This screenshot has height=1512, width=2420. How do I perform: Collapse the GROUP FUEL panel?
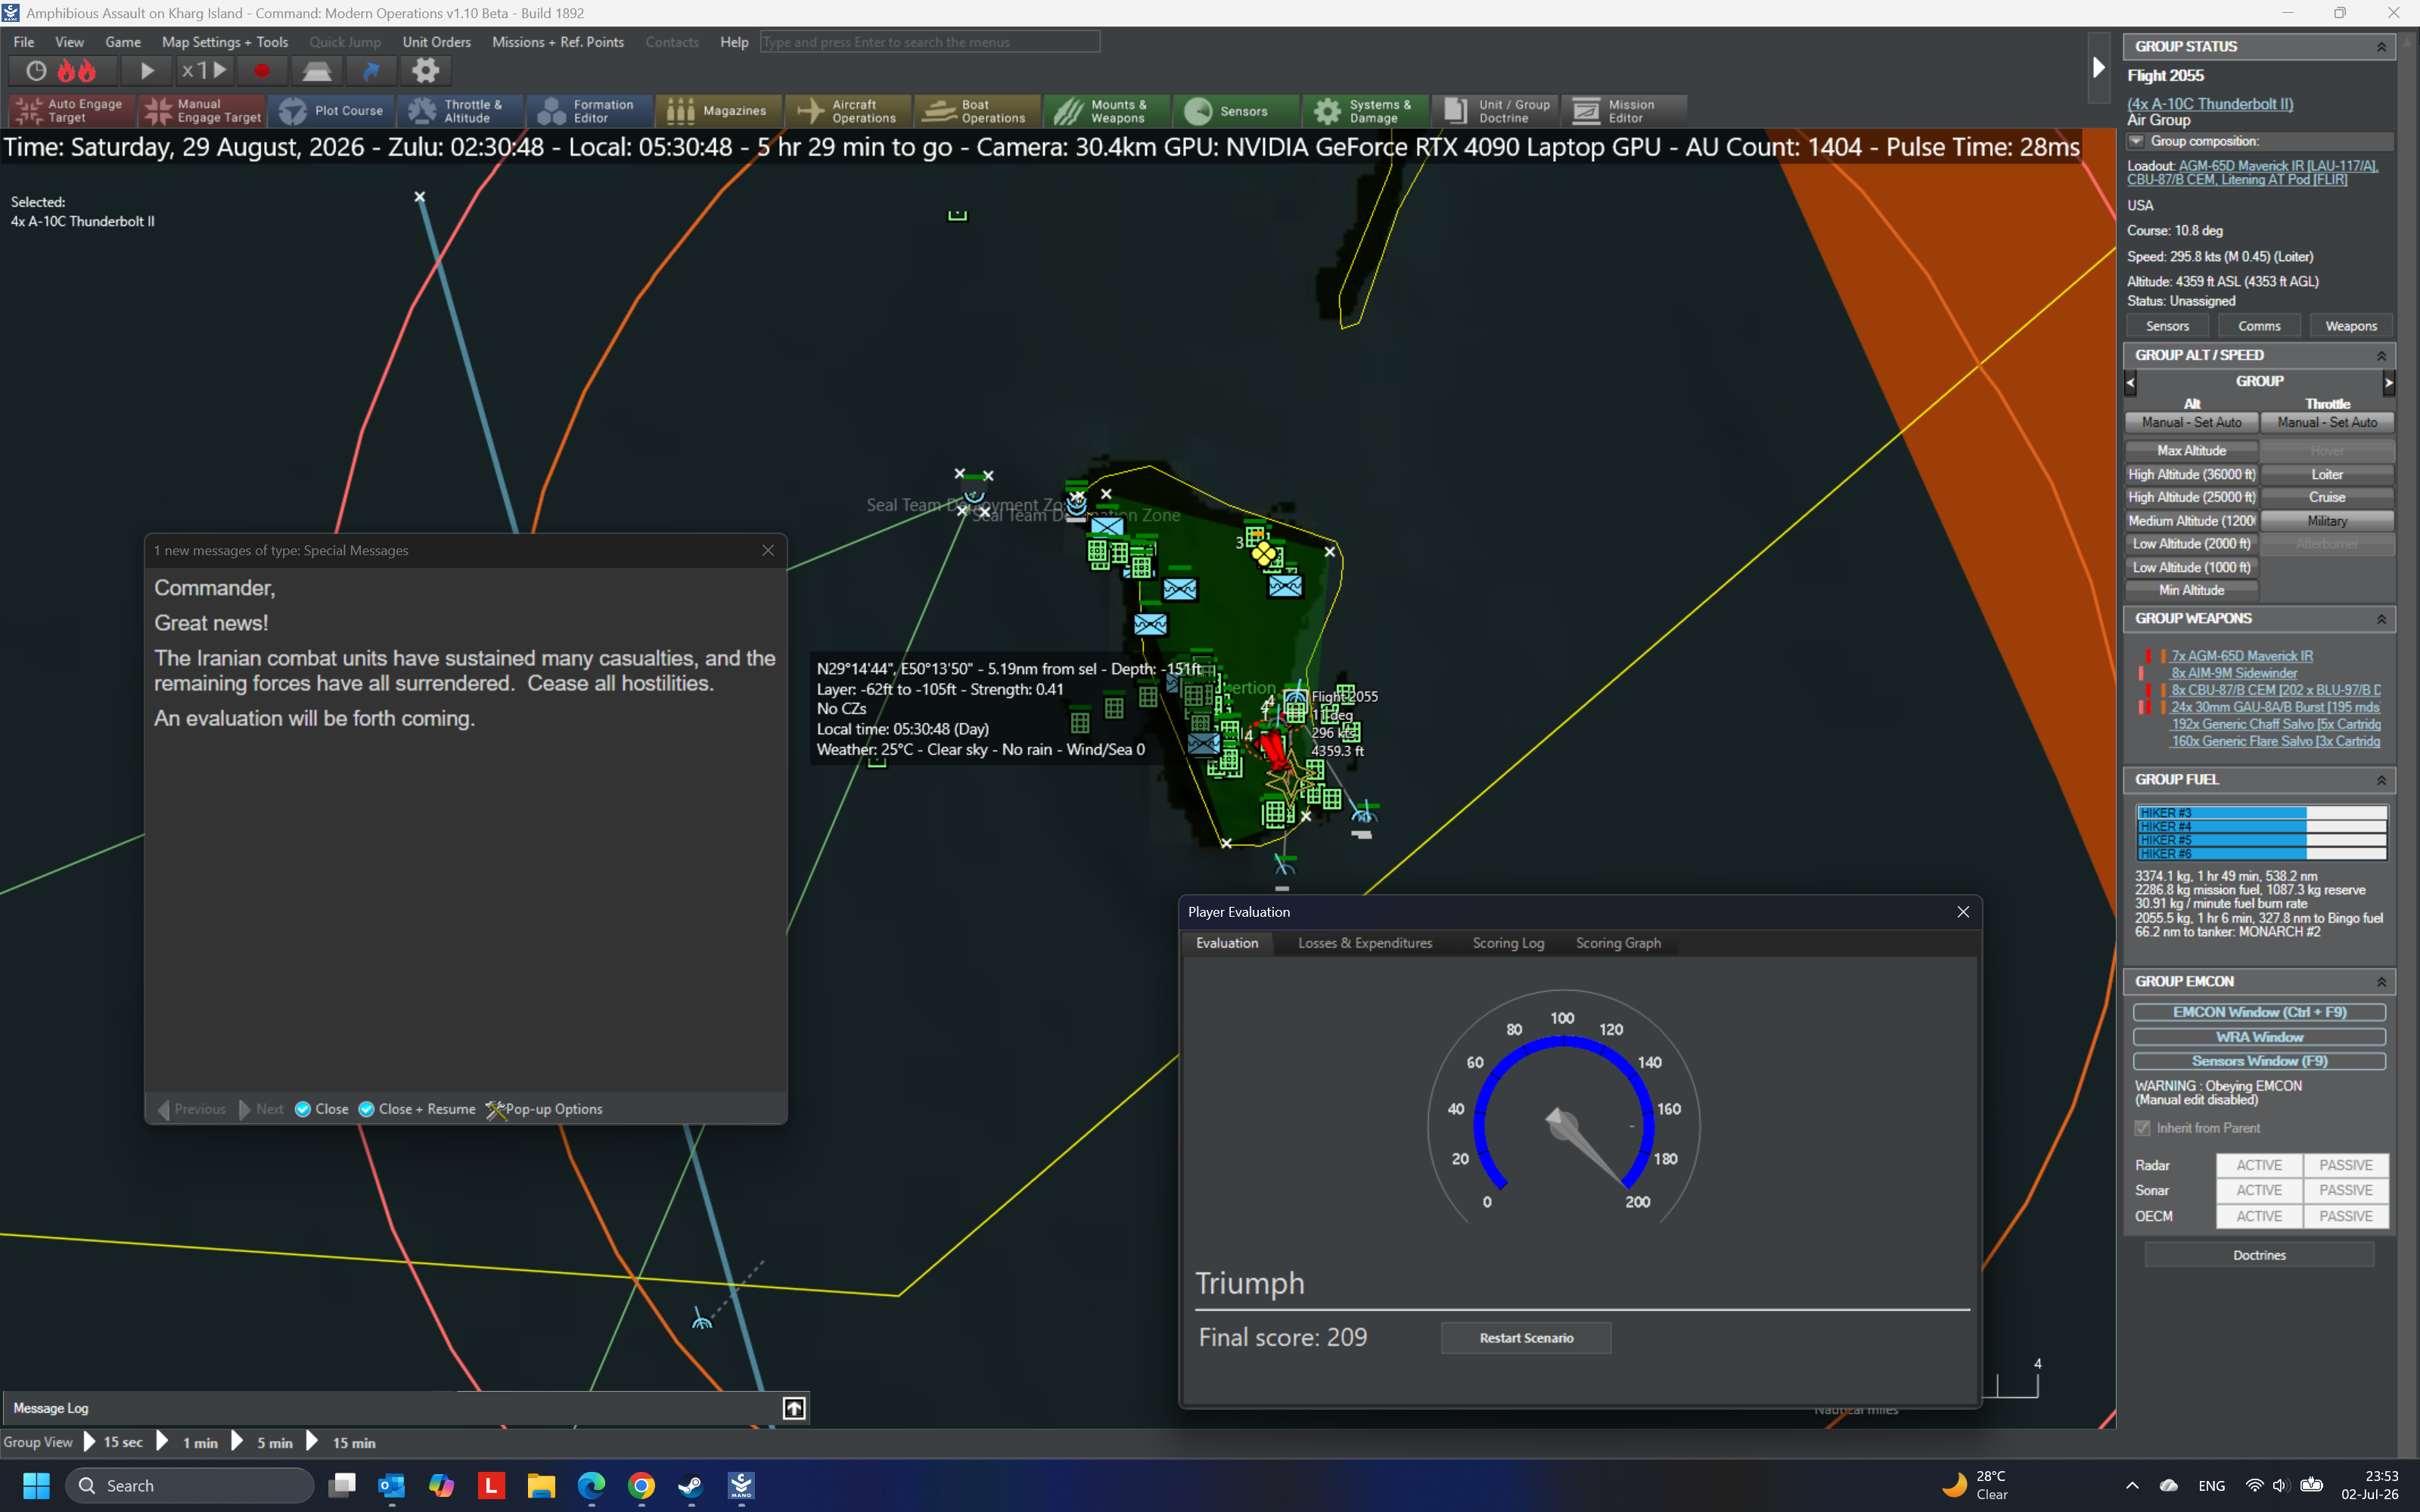2381,780
